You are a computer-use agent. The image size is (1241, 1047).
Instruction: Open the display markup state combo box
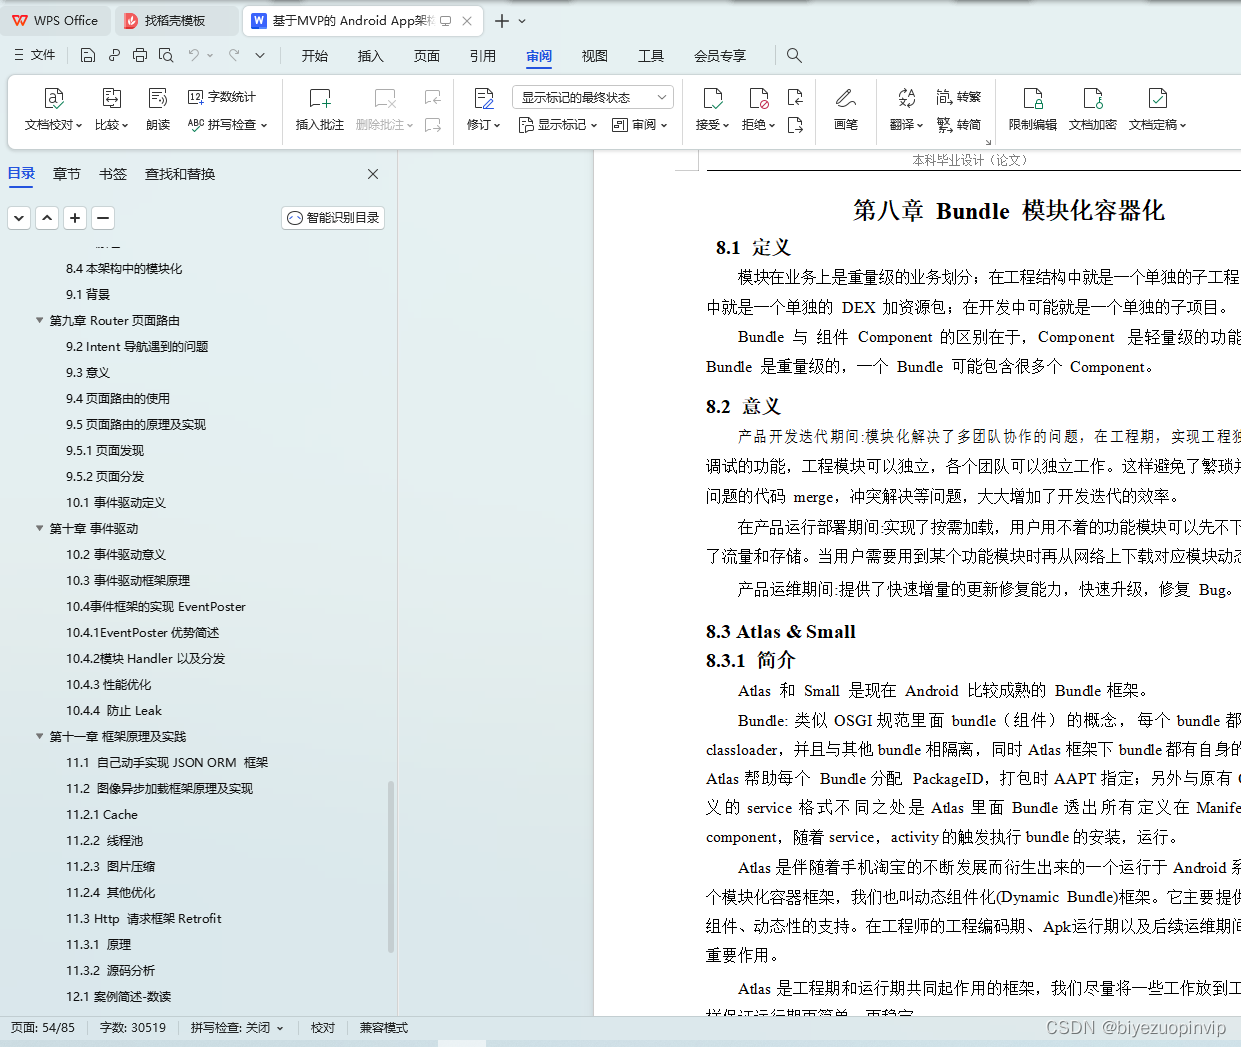[x=593, y=97]
